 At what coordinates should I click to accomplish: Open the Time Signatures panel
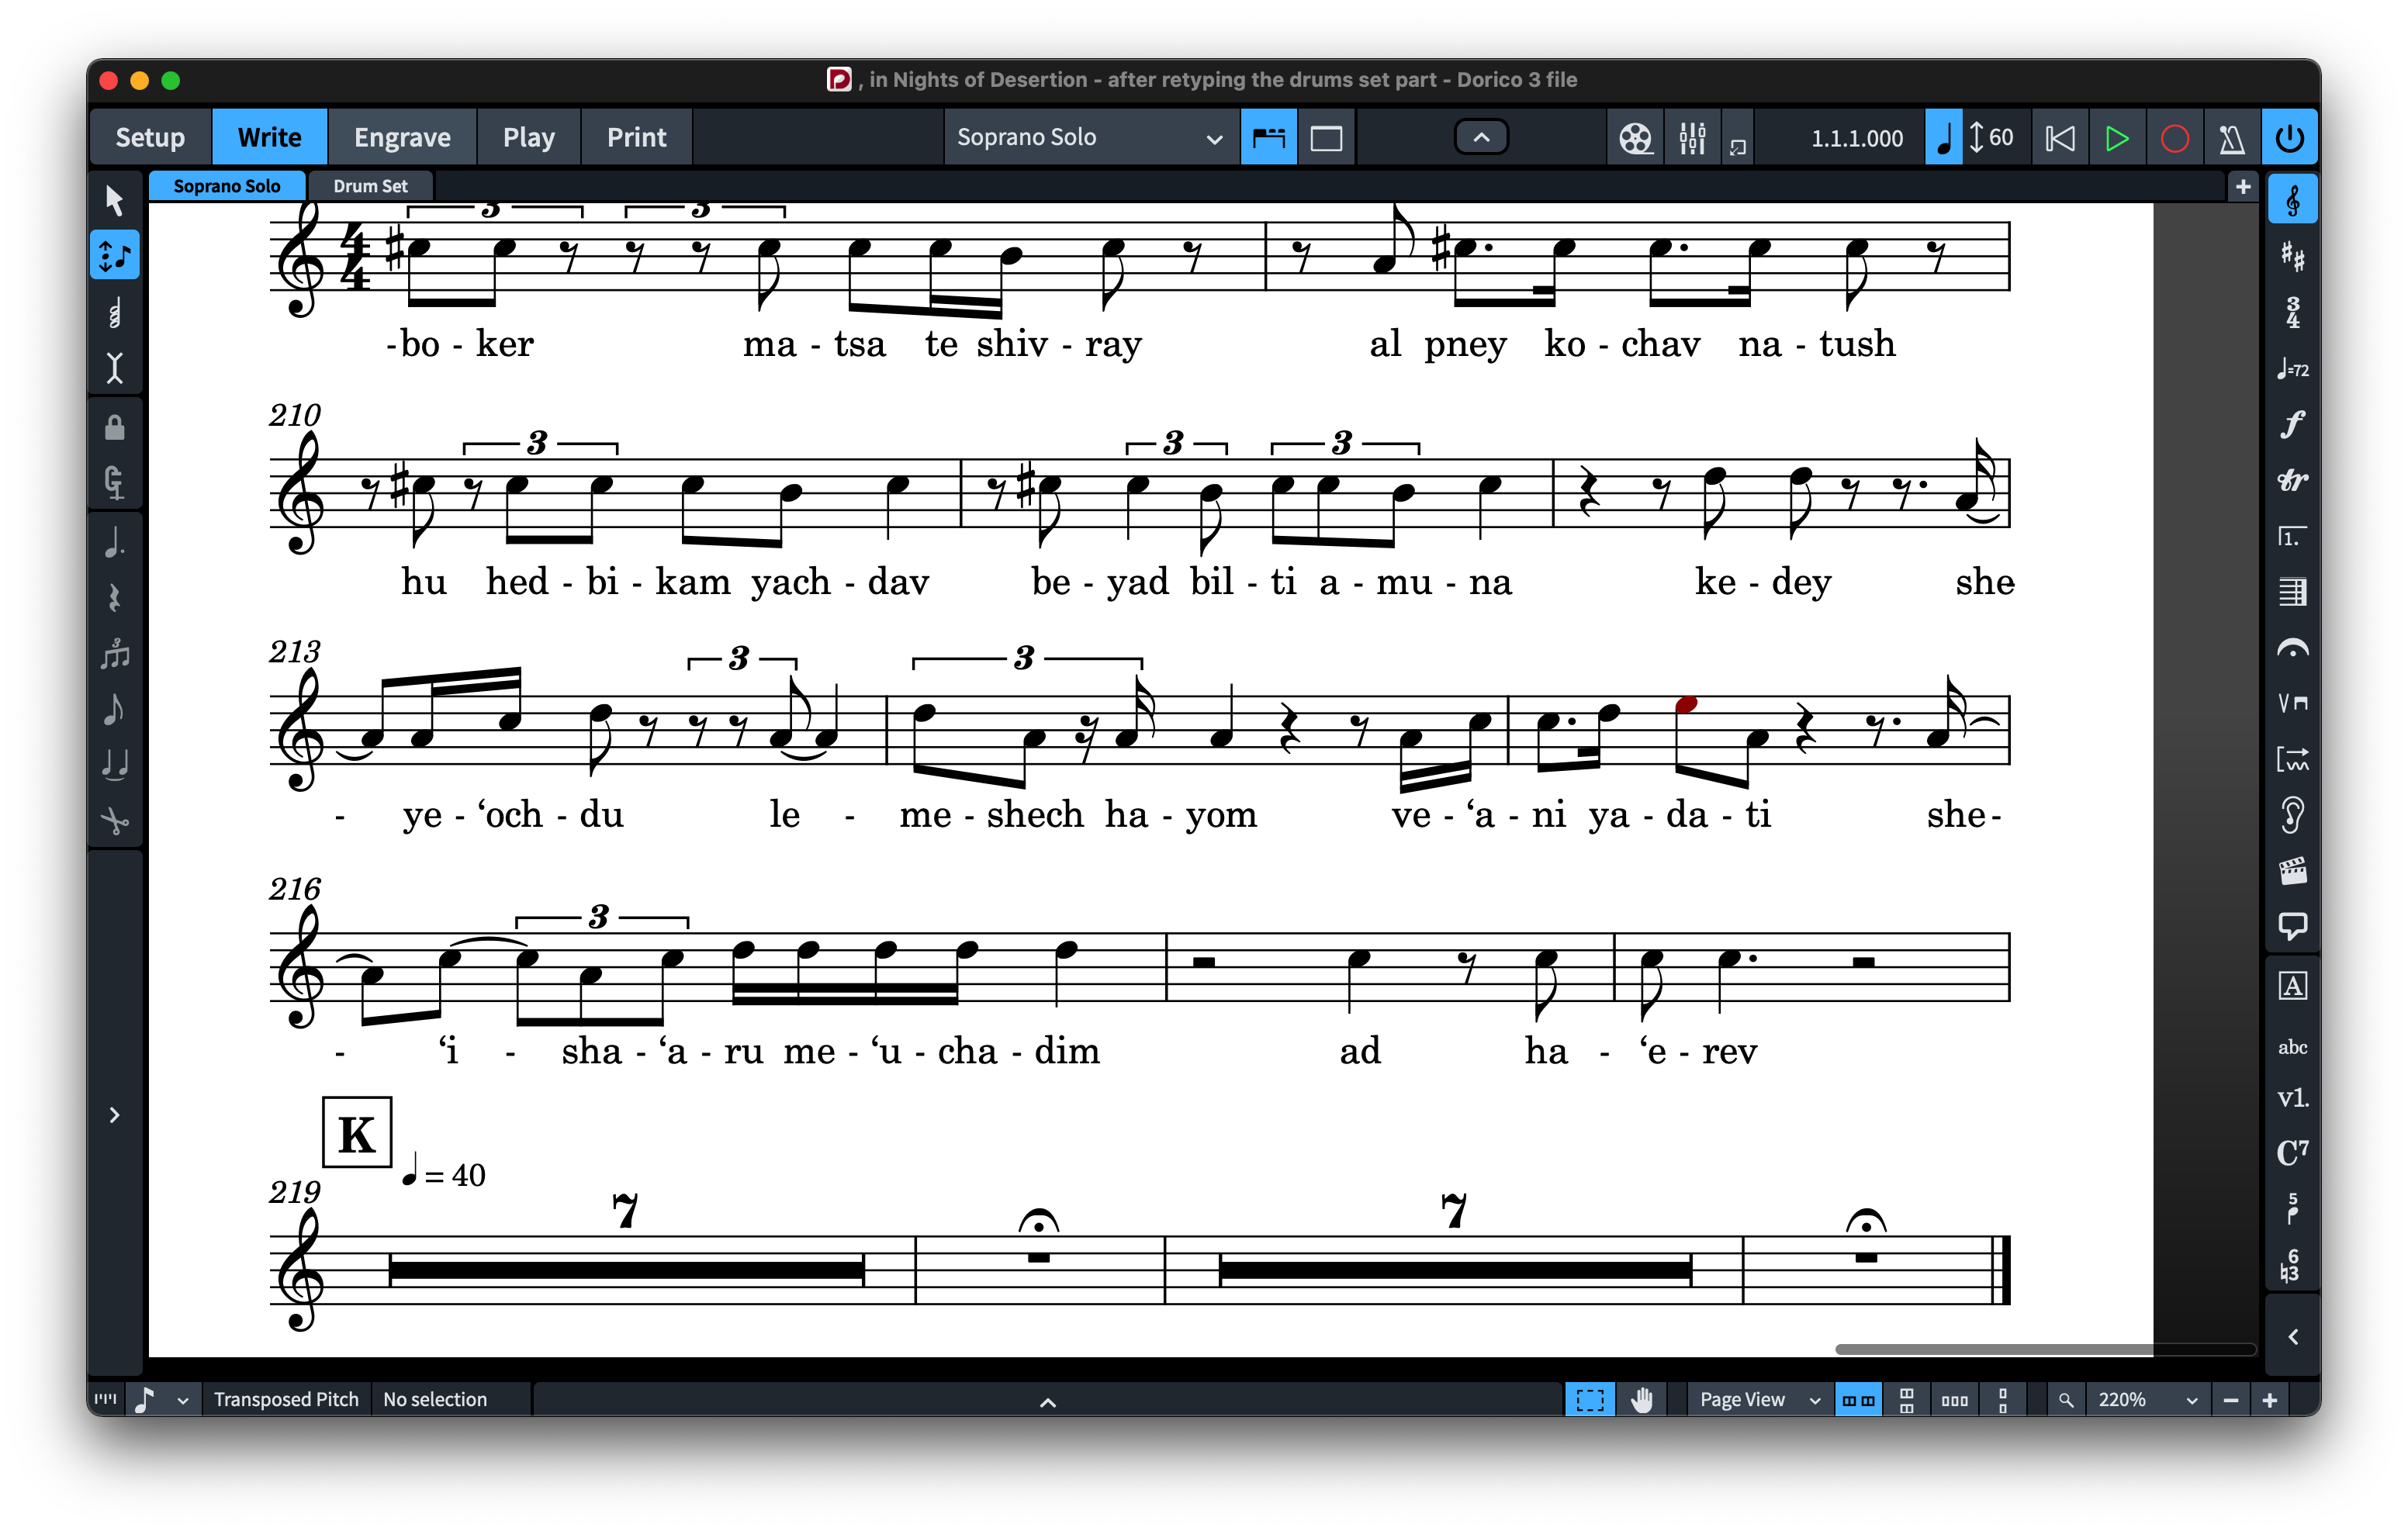2292,313
